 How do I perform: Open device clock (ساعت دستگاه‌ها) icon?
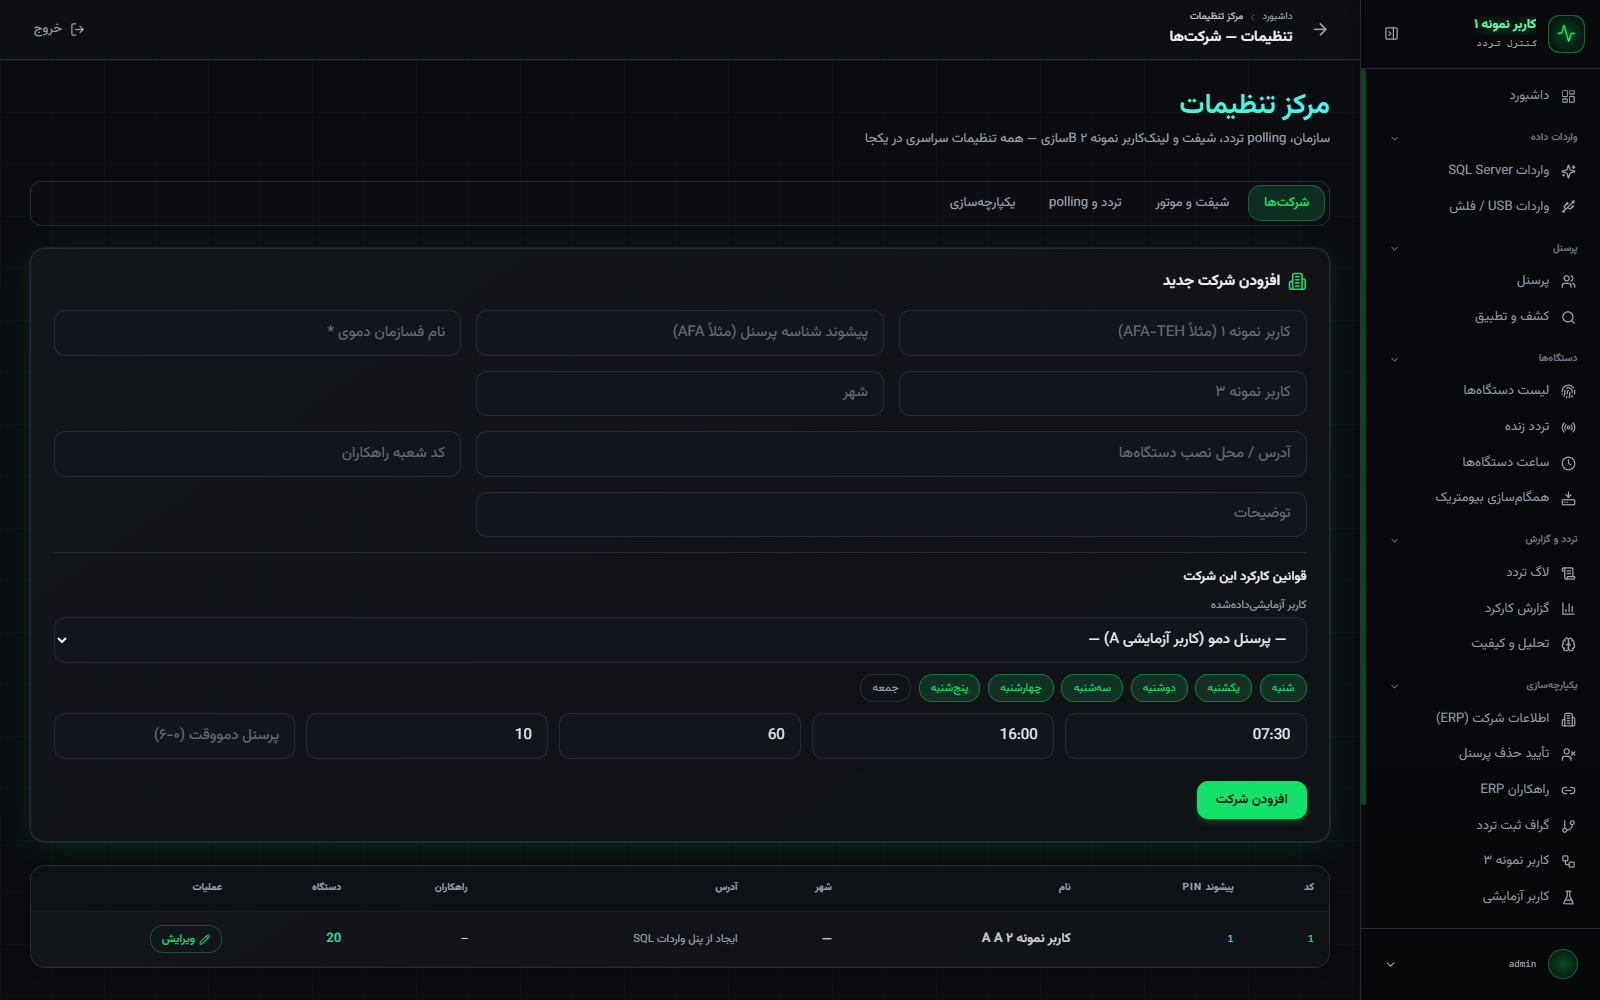click(x=1568, y=463)
